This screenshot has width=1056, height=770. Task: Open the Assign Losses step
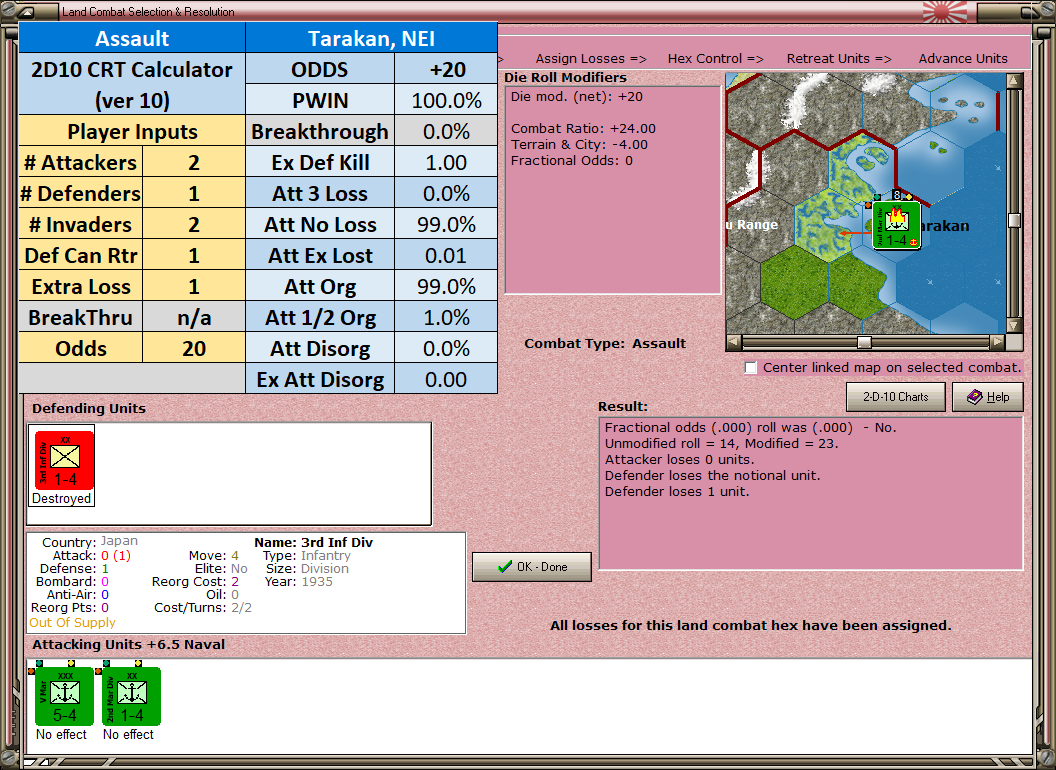[x=591, y=59]
